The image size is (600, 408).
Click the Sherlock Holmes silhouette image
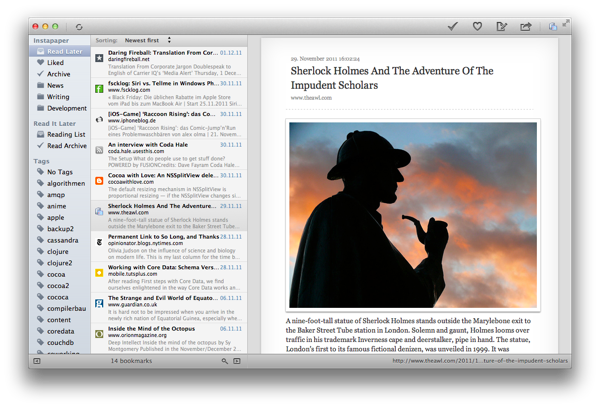413,215
